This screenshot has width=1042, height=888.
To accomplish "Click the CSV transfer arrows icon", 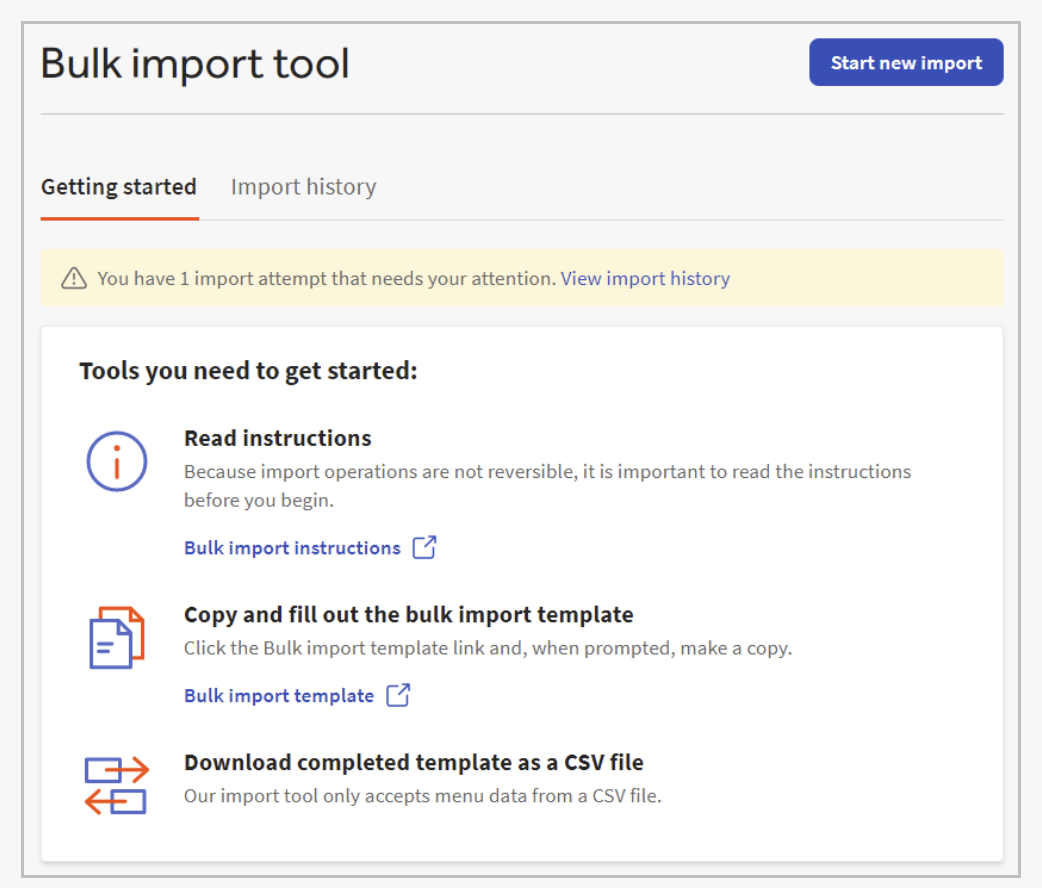I will (116, 785).
